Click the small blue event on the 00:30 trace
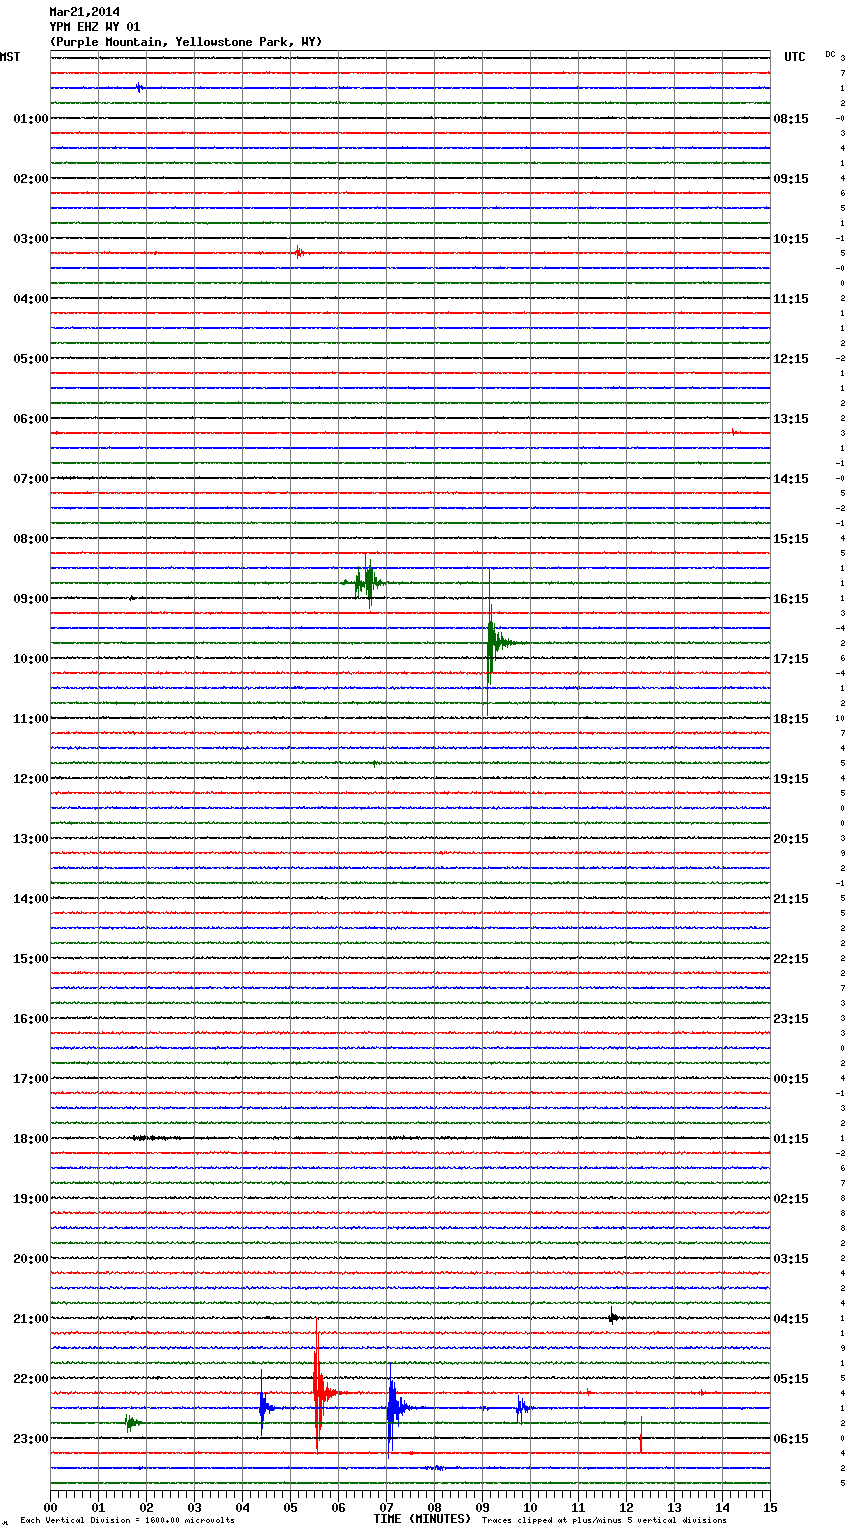Image resolution: width=850 pixels, height=1534 pixels. coord(140,88)
